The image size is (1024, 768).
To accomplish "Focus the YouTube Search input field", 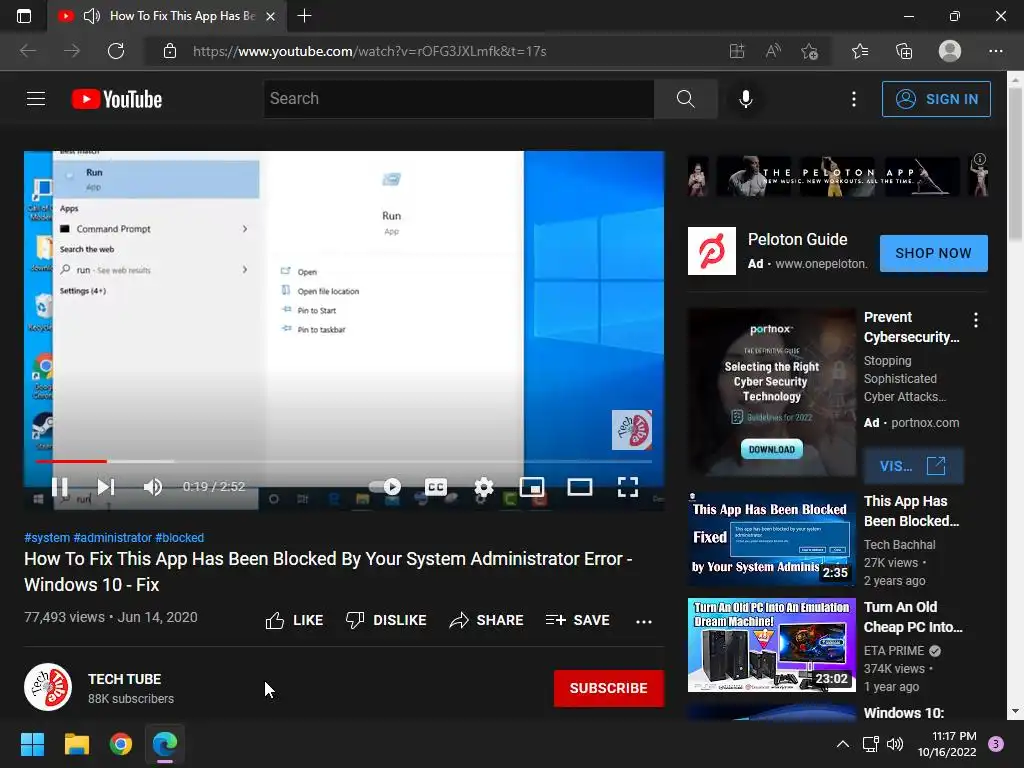I will [458, 99].
